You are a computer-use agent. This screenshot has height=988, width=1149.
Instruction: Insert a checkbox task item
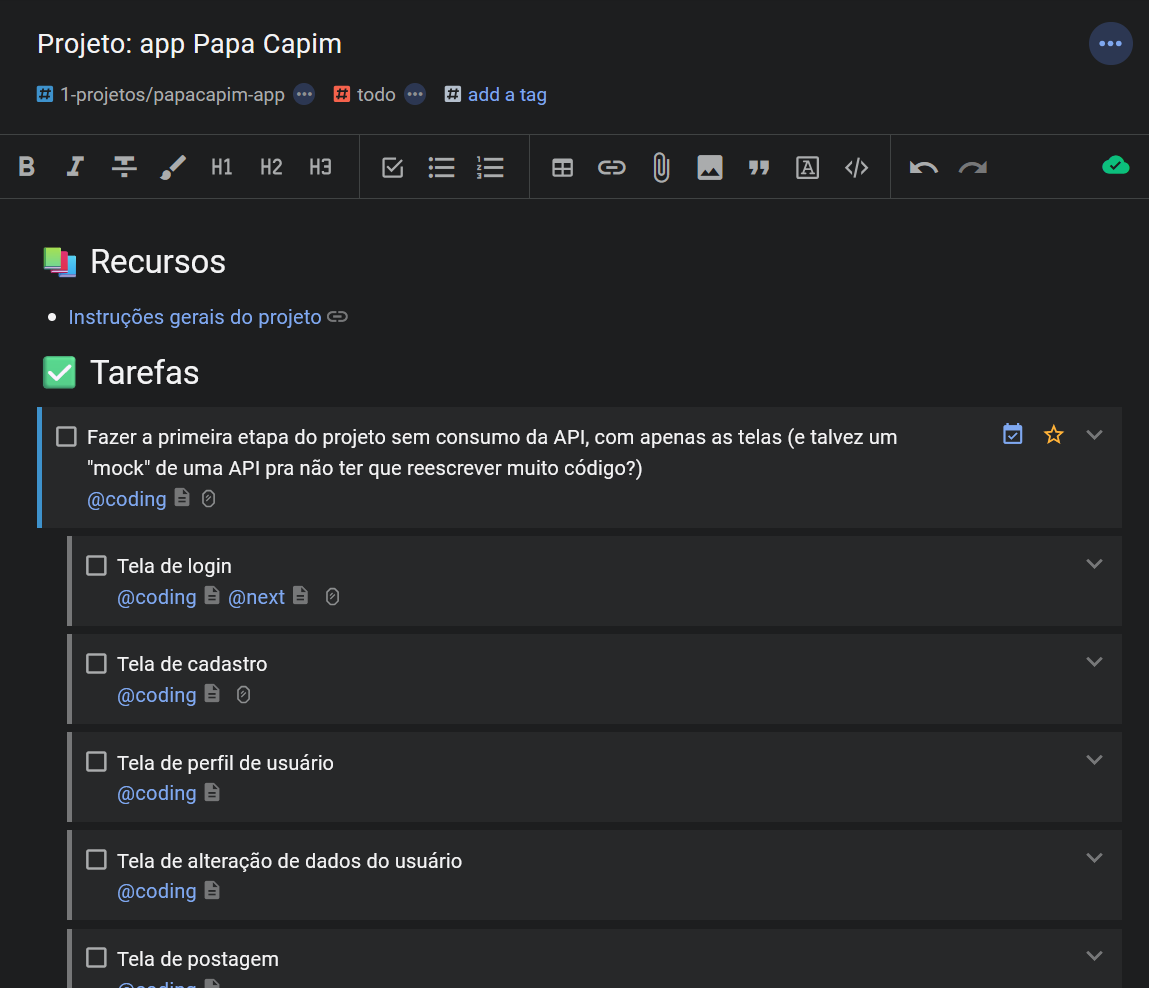tap(393, 167)
